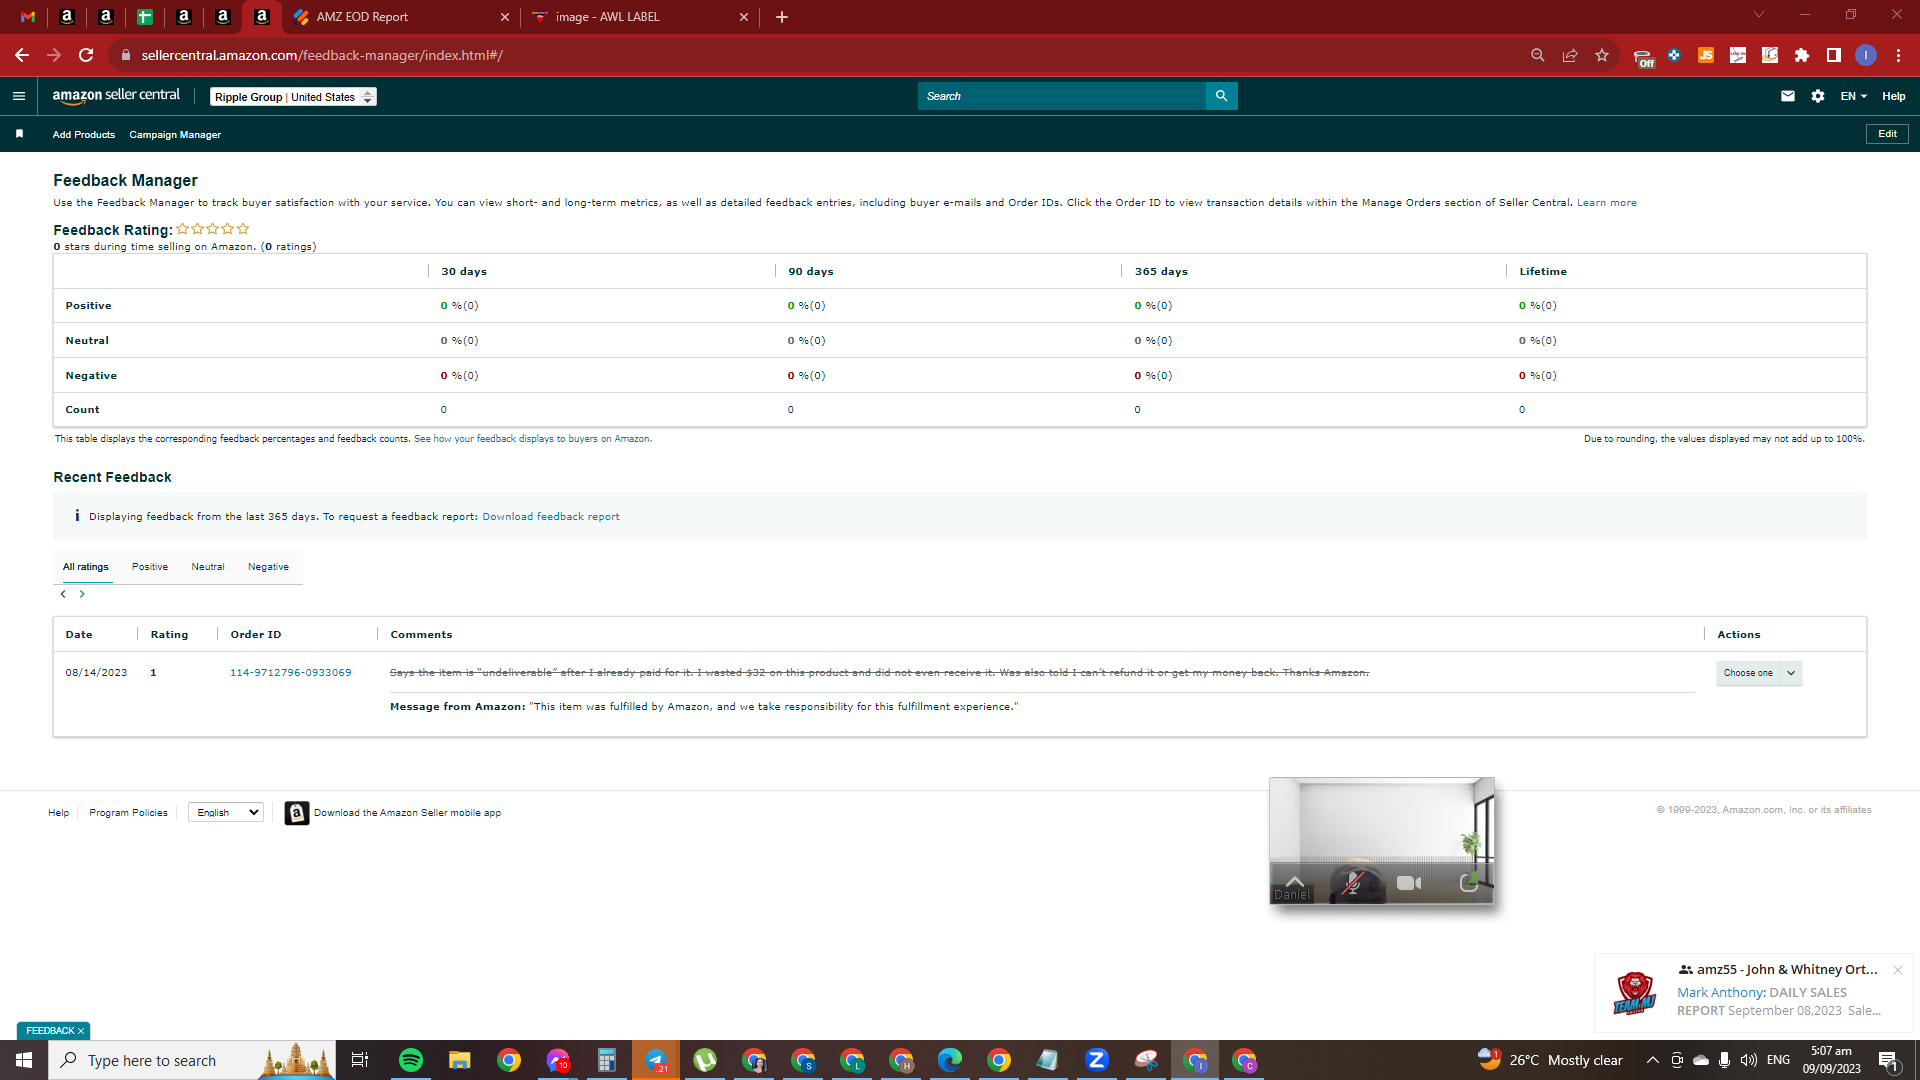Click the Seller Central Search field
Image resolution: width=1920 pixels, height=1080 pixels.
pyautogui.click(x=1062, y=96)
